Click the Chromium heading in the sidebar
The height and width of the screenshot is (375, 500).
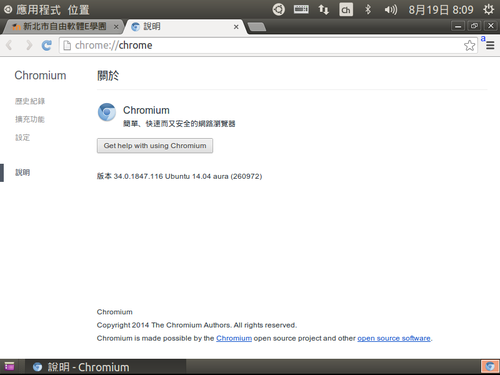pos(40,75)
